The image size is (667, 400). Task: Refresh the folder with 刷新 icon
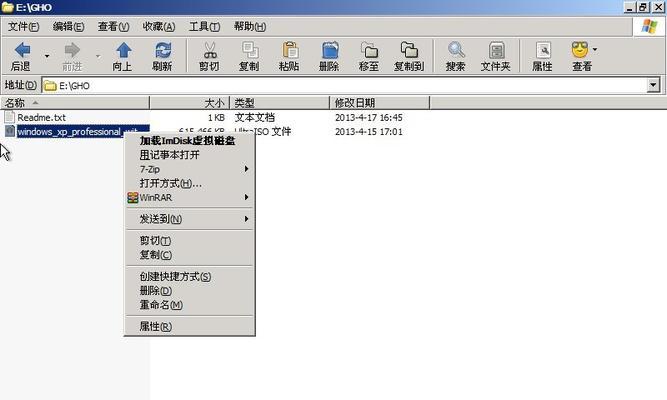click(162, 50)
